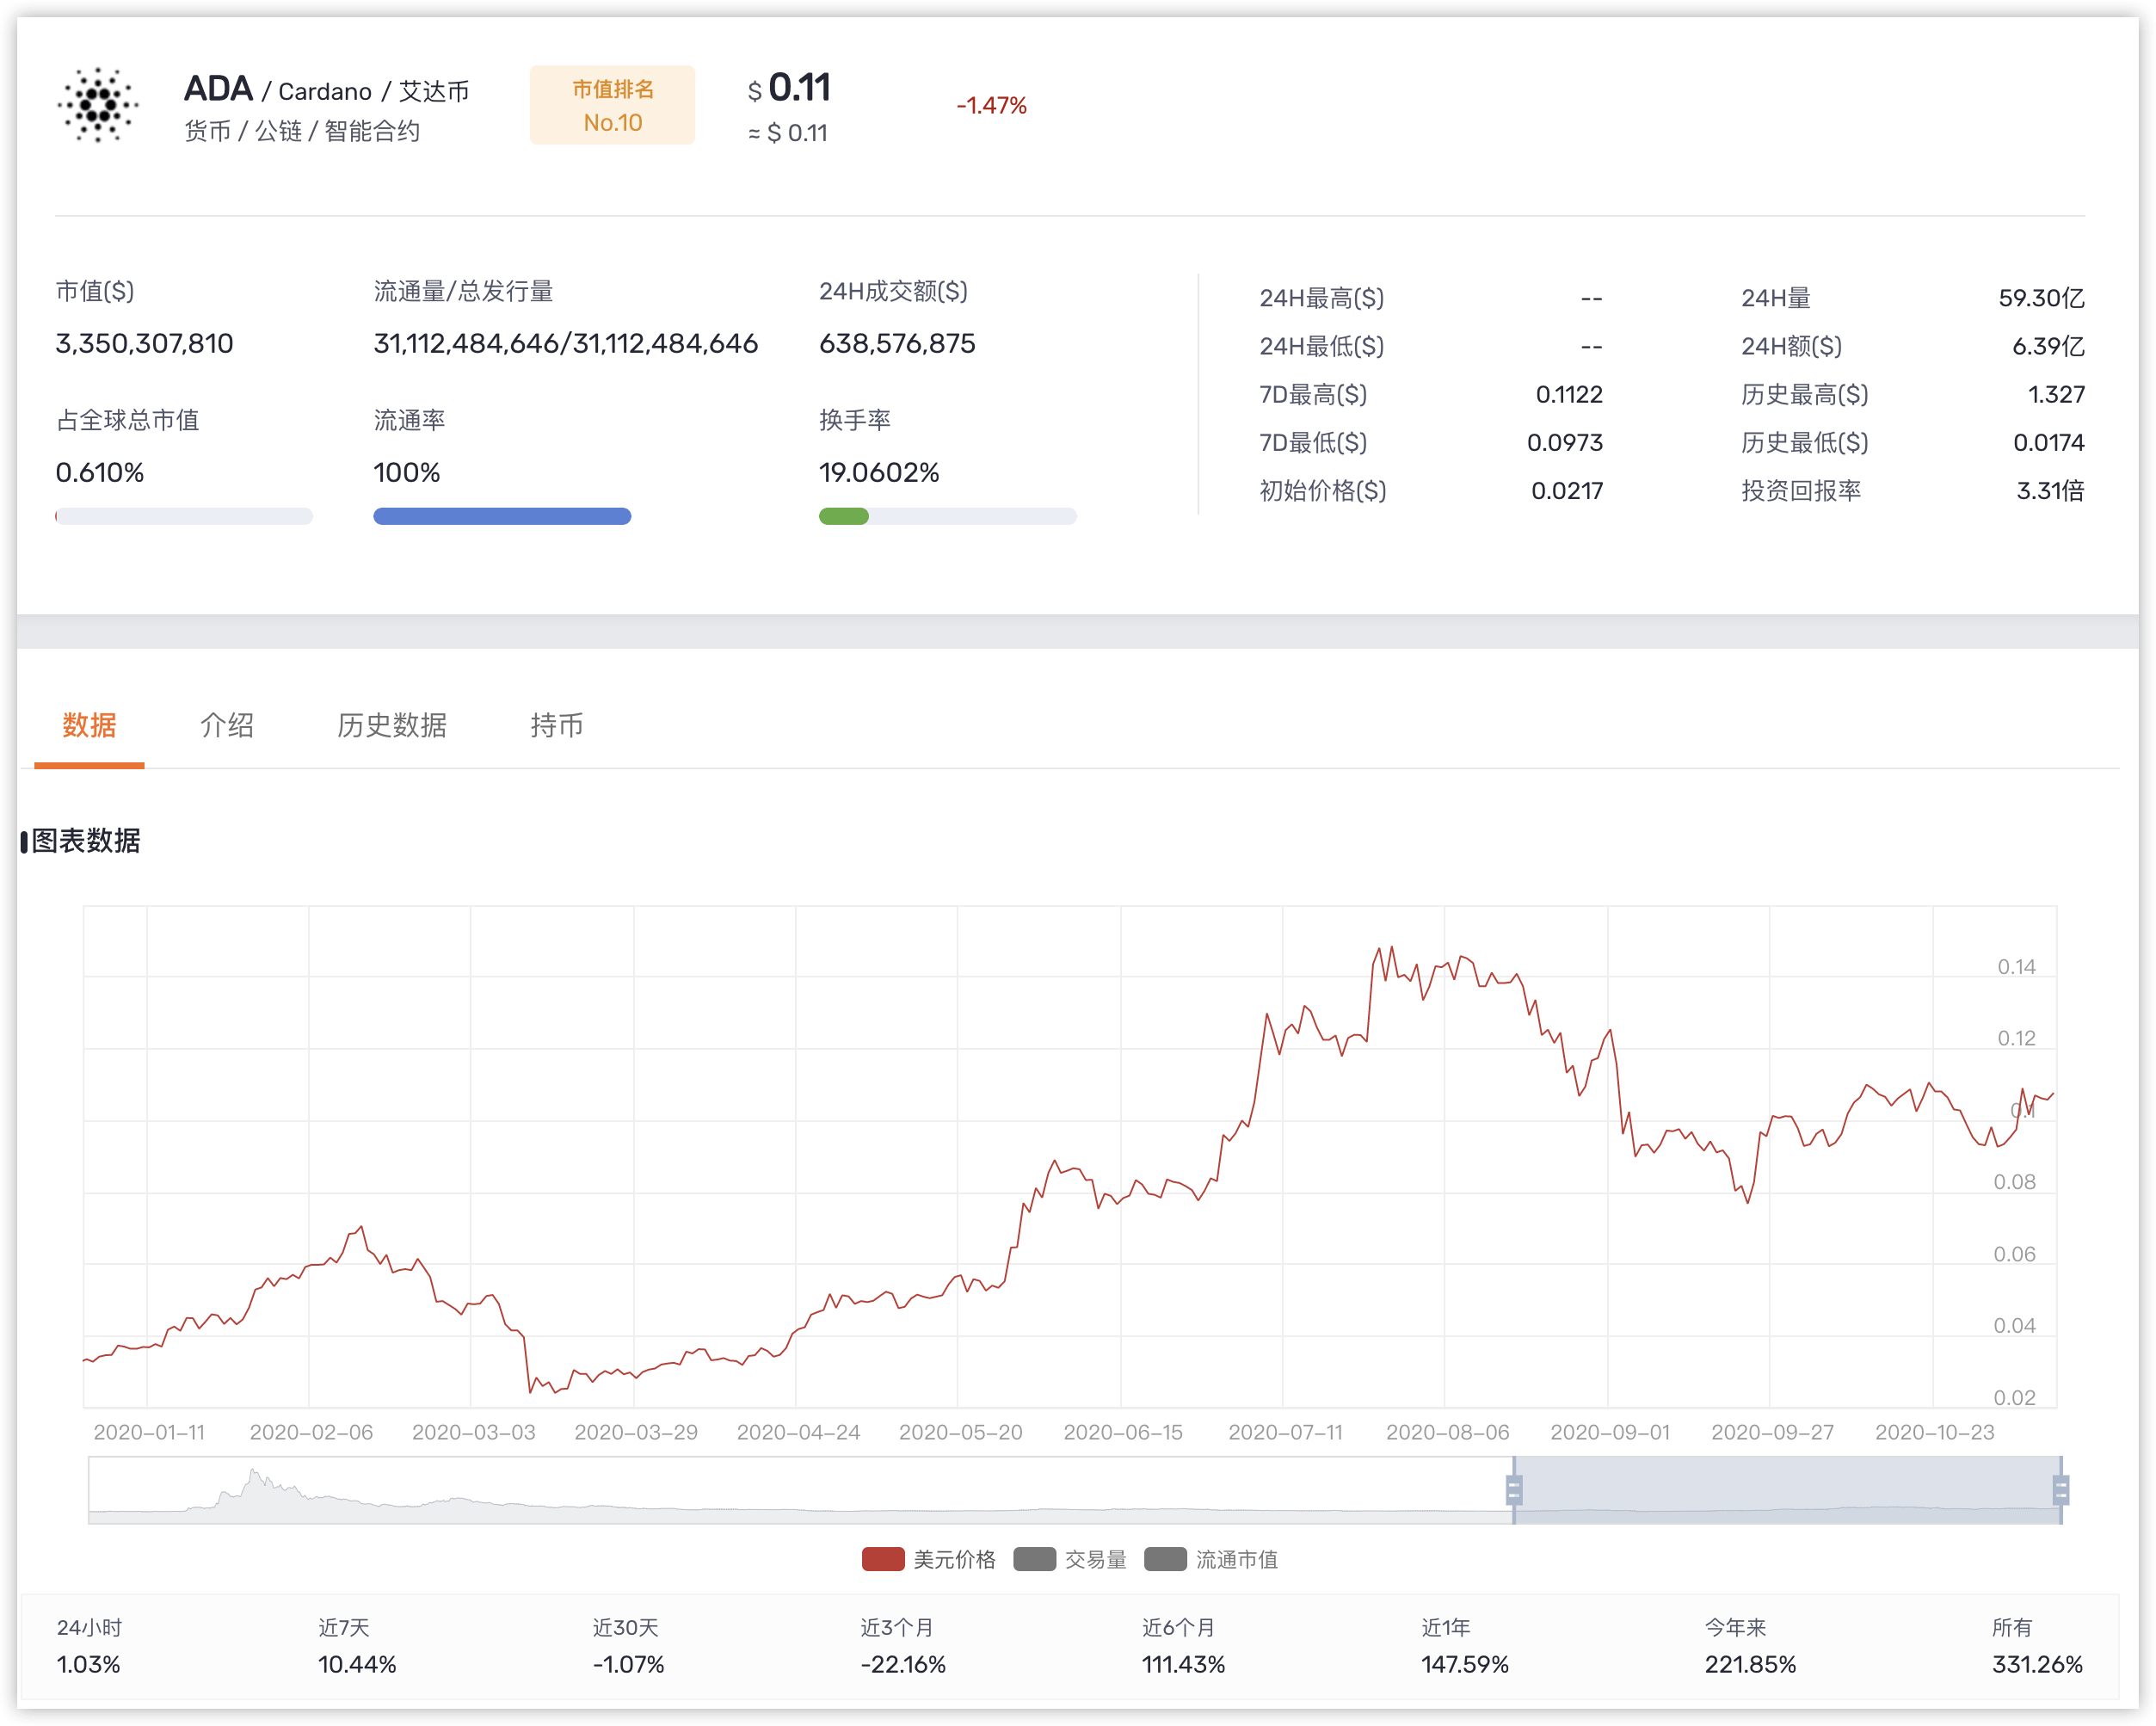Viewport: 2156px width, 1726px height.
Task: Click the 公链 category link
Action: [278, 131]
